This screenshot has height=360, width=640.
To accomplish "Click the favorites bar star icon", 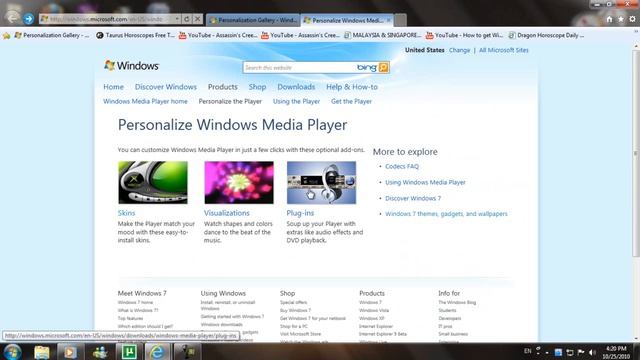I will click(6, 36).
